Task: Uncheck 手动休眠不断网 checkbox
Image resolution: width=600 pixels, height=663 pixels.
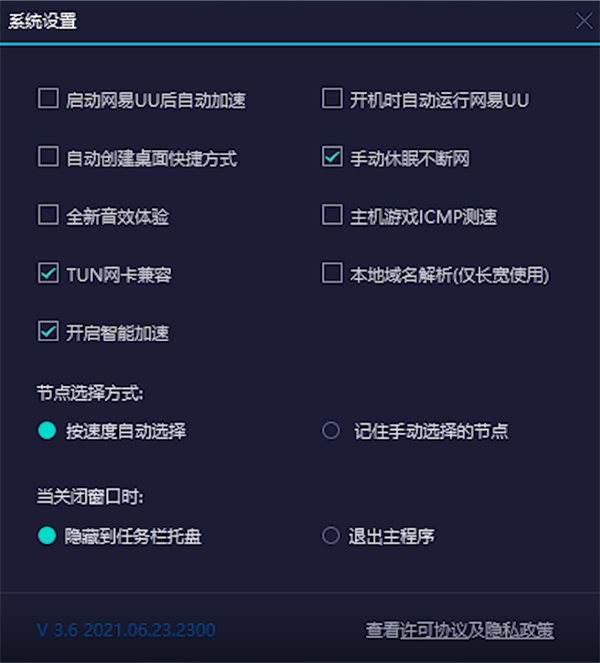Action: tap(332, 156)
